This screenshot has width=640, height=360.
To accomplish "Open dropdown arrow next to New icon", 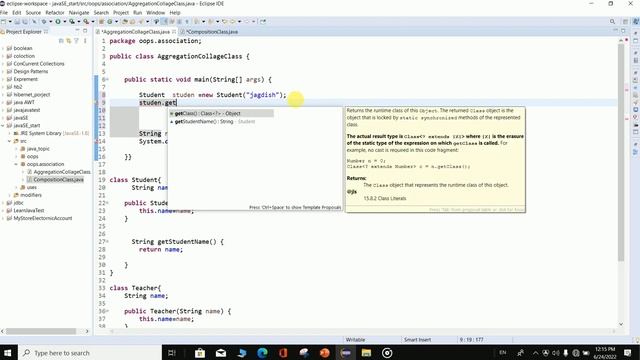I will click(x=10, y=22).
